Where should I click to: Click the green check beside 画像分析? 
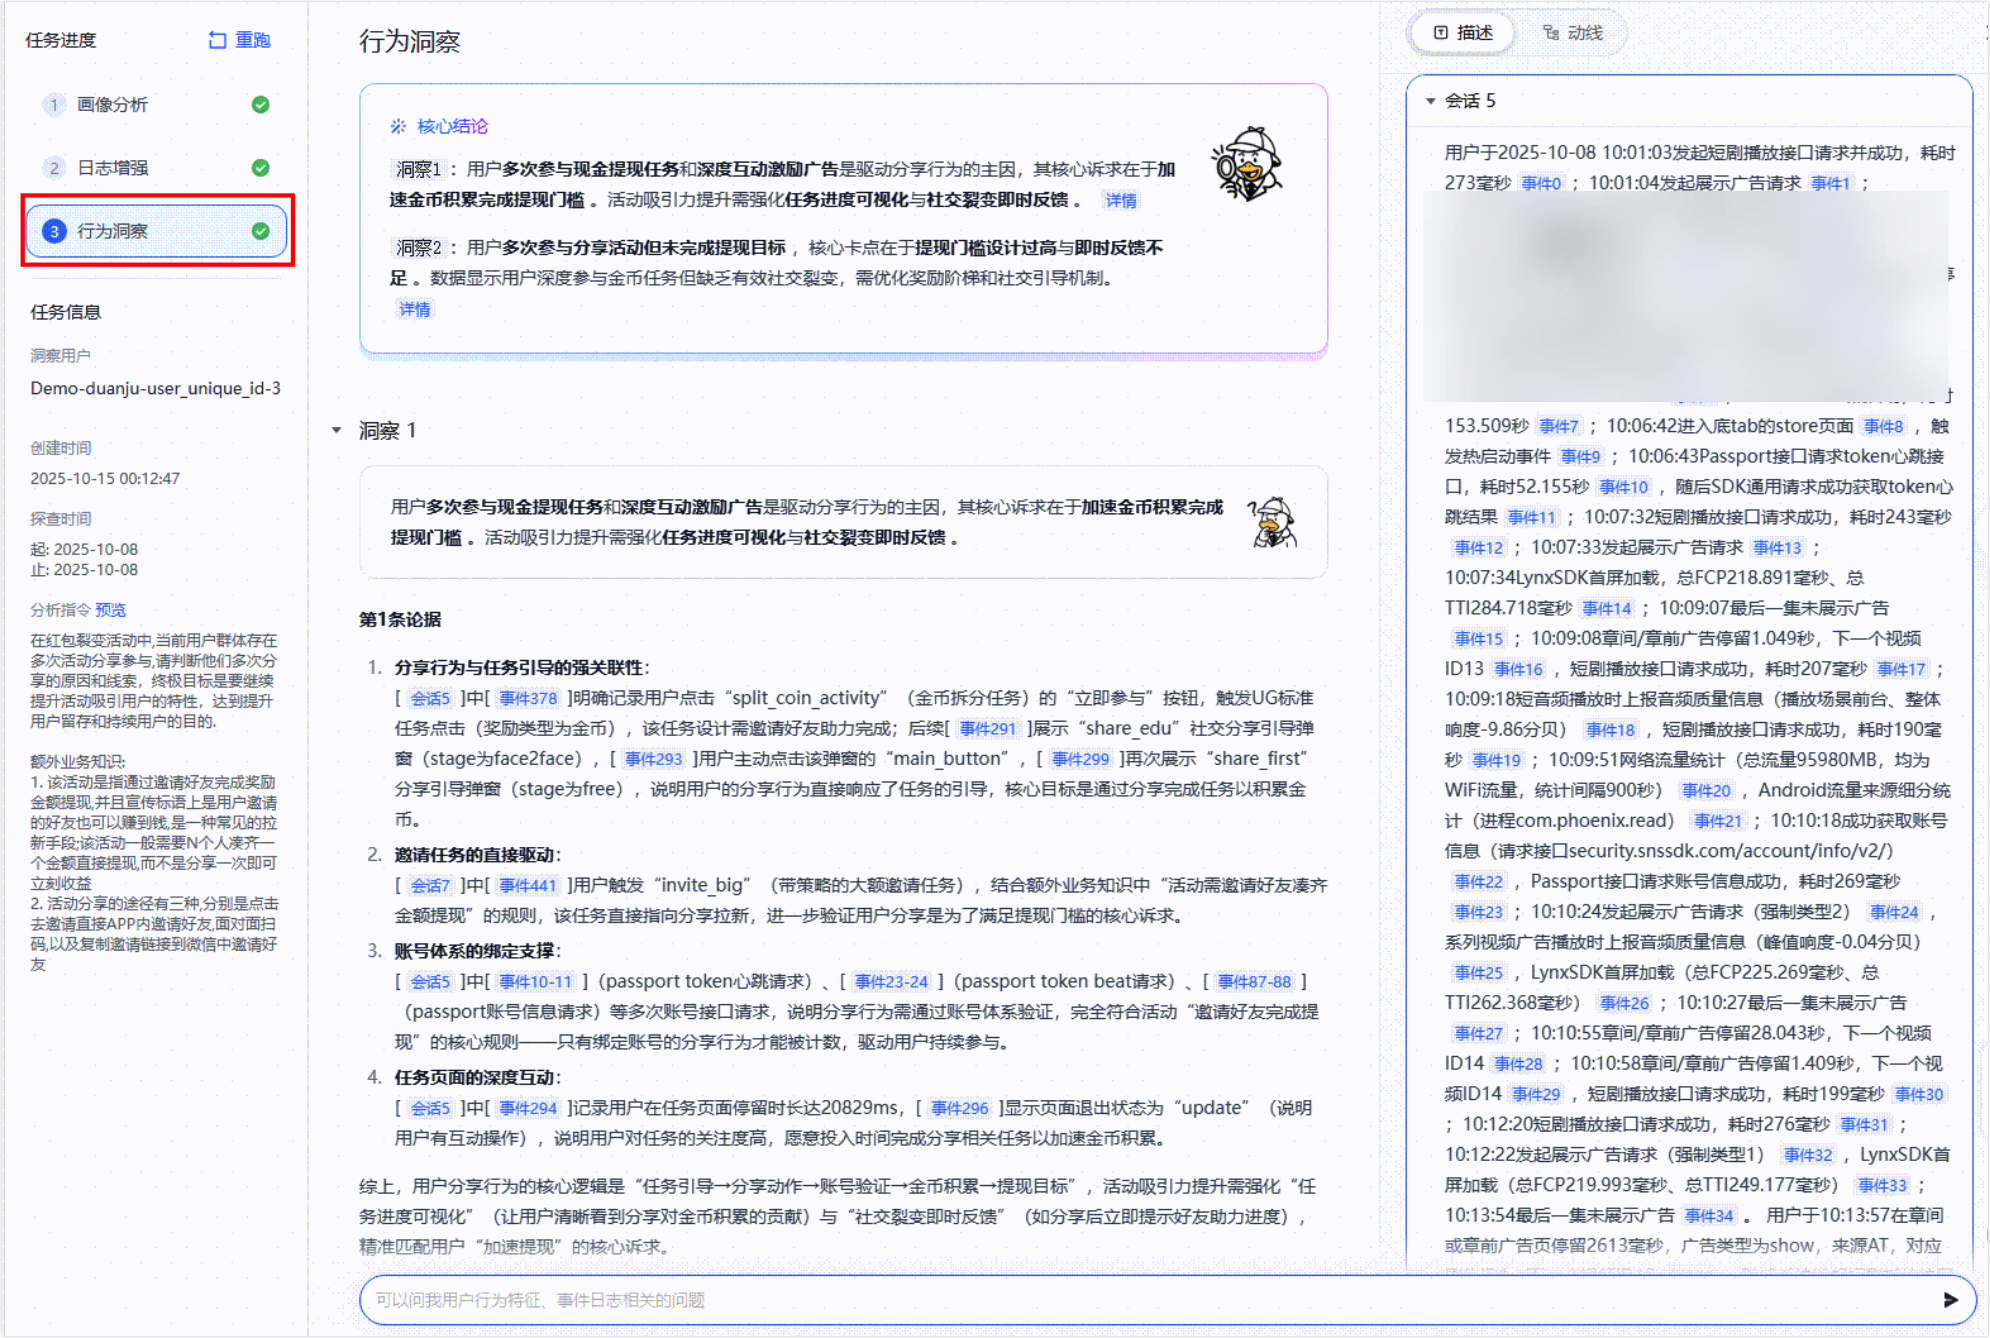click(261, 104)
